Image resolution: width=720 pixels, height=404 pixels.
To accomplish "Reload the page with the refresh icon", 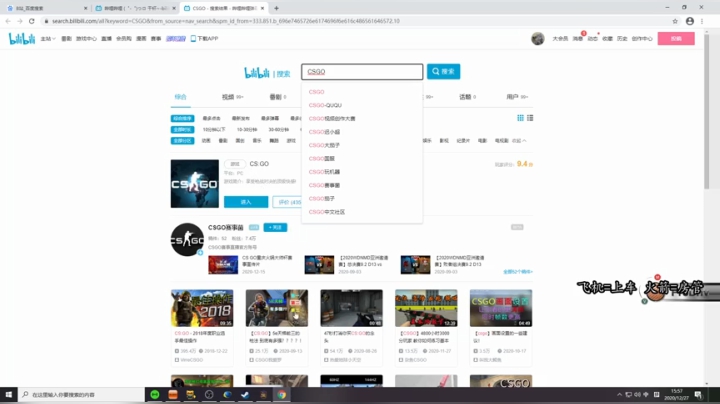I will [32, 21].
